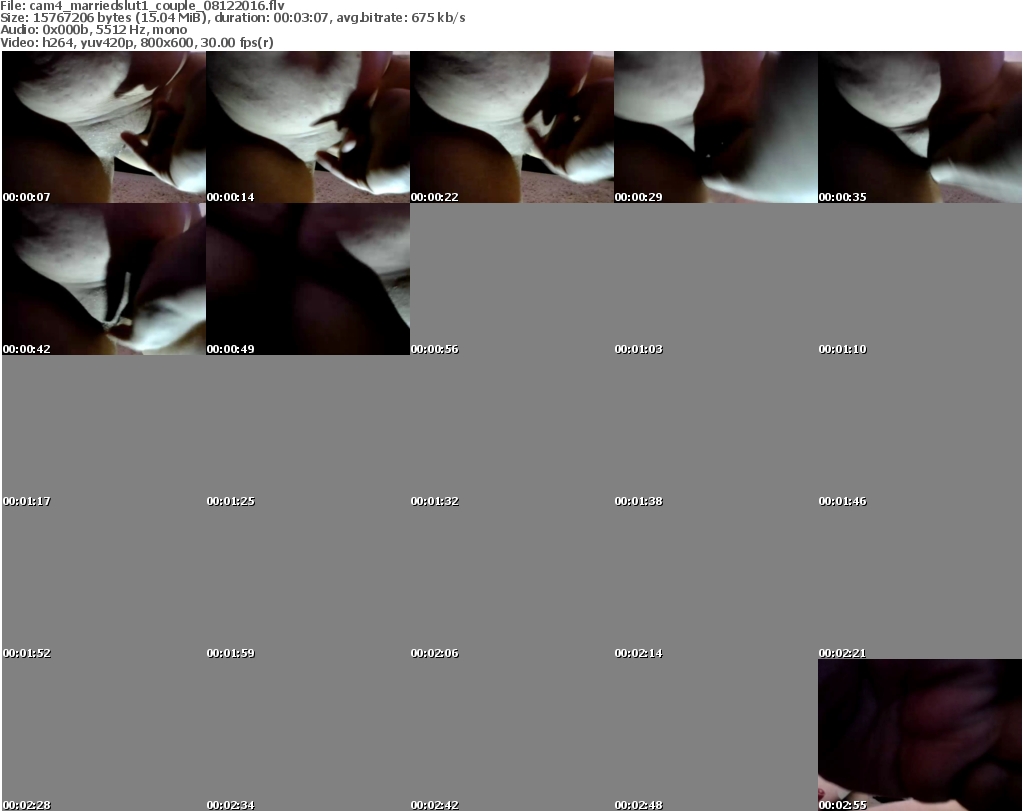Click the frame labeled 00:00:35
Screen dimensions: 1024x811
click(920, 127)
